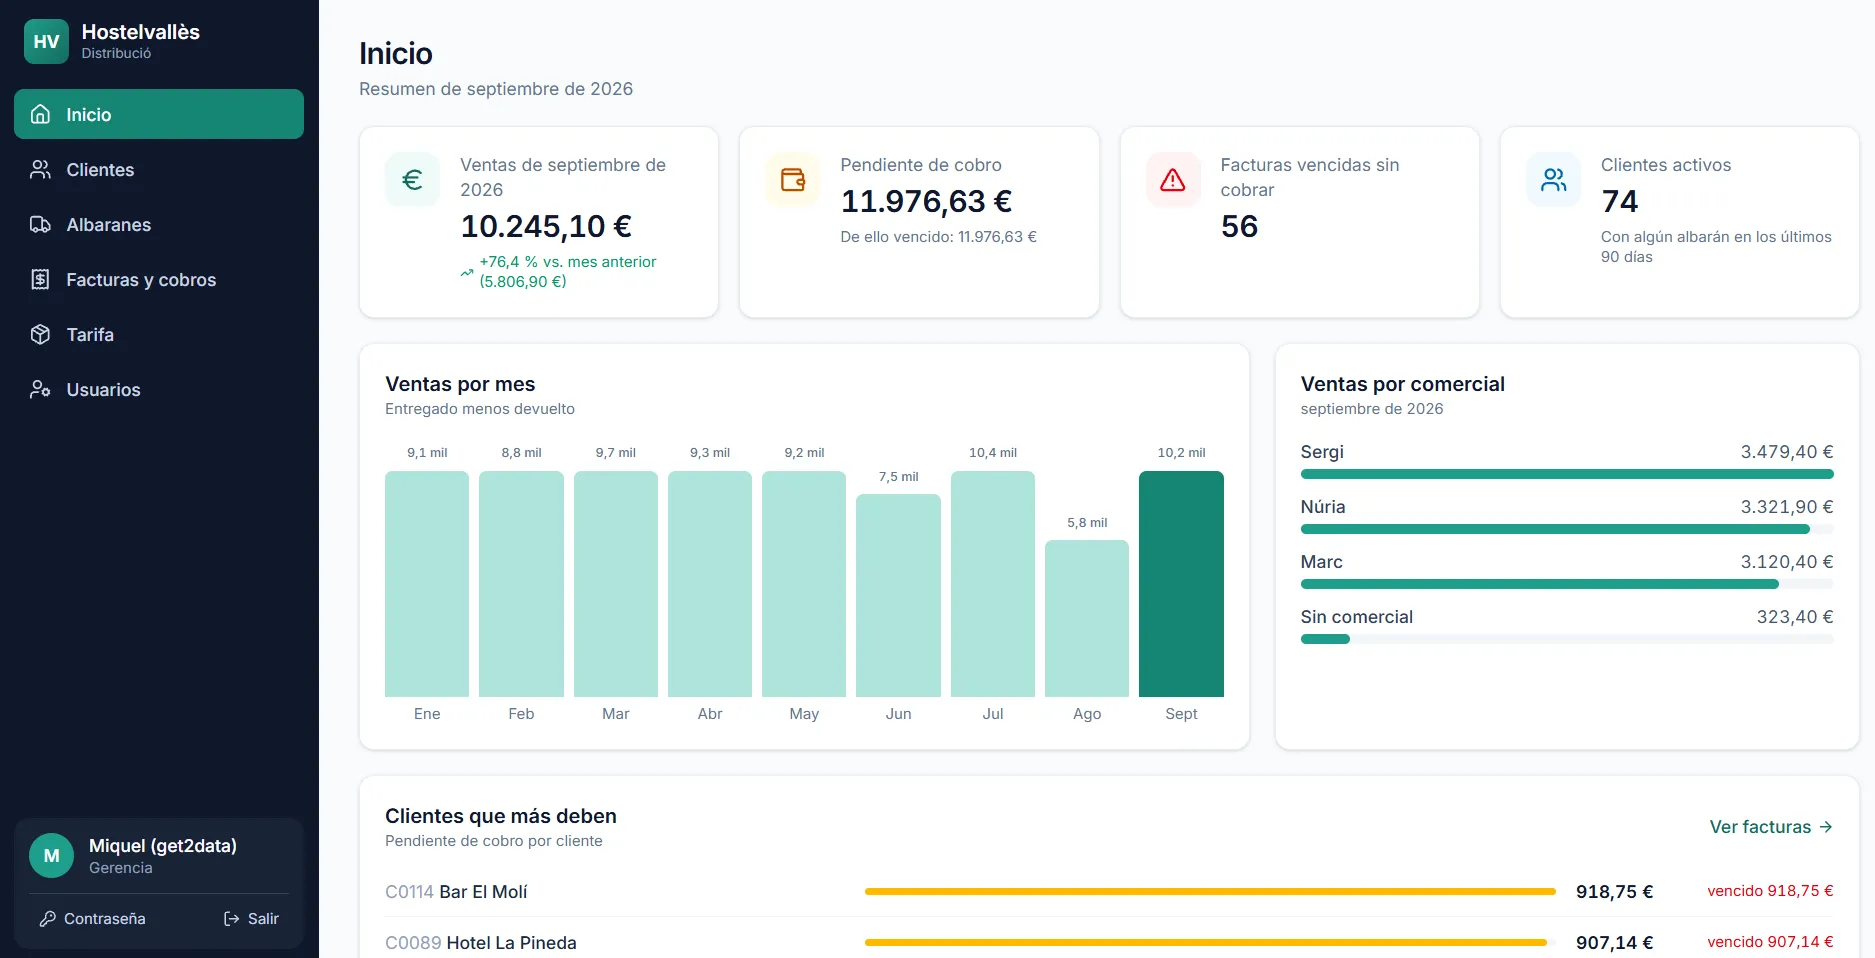Click Marc's sales progress bar

tap(1567, 584)
